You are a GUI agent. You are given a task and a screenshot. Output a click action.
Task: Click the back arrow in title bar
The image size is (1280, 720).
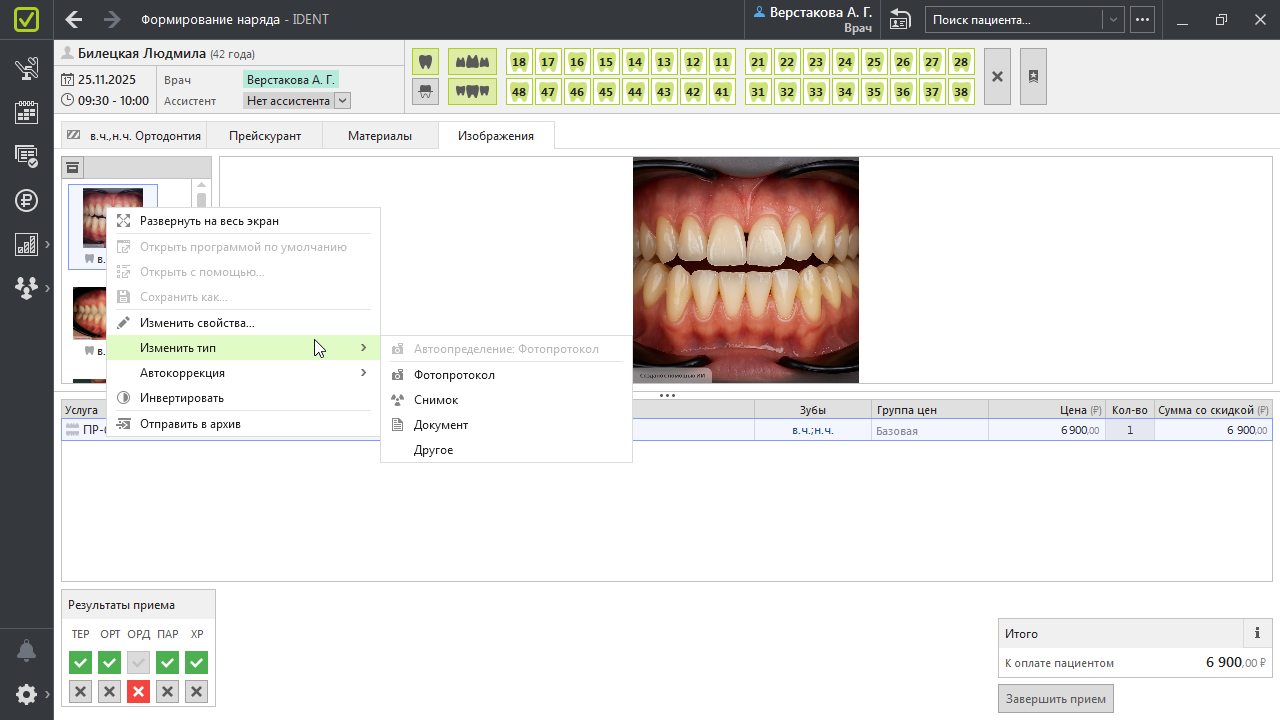click(x=74, y=20)
